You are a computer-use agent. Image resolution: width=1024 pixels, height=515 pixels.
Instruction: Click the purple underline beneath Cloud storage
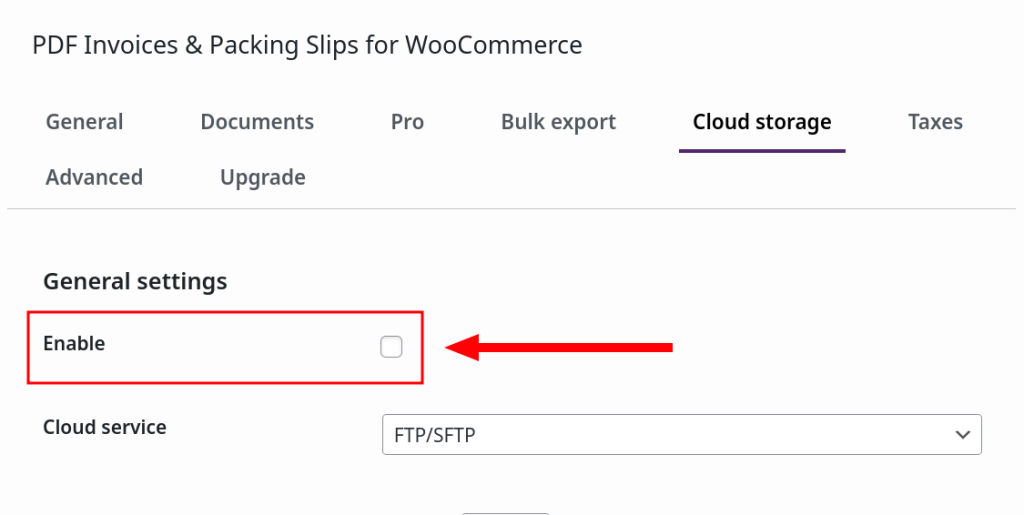[762, 150]
